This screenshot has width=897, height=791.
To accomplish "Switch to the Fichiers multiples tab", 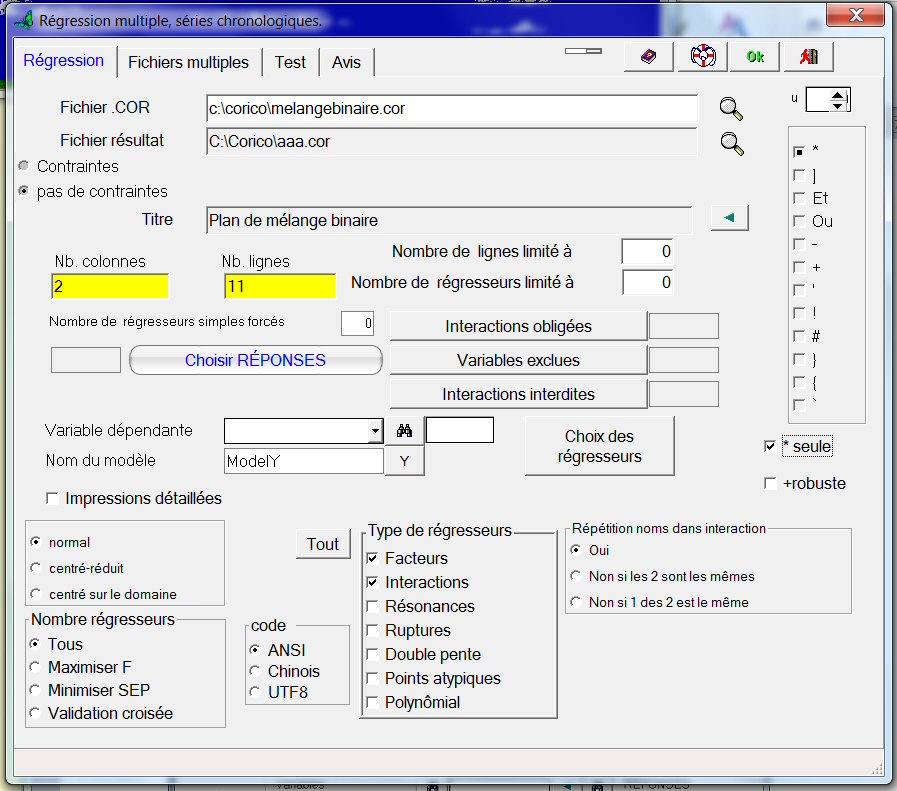I will pos(188,62).
